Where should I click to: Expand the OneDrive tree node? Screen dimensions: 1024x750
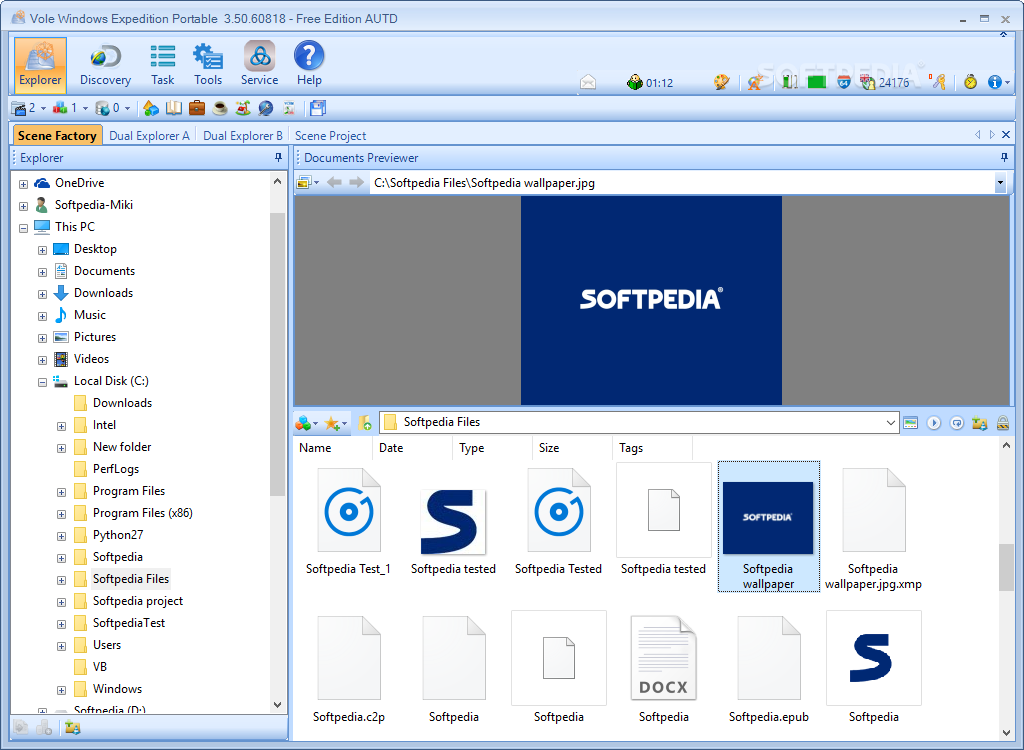(24, 184)
